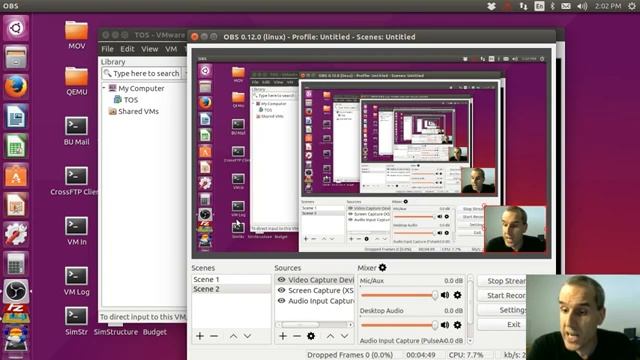640x360 pixels.
Task: Click the Exit button in OBS
Action: click(x=502, y=324)
